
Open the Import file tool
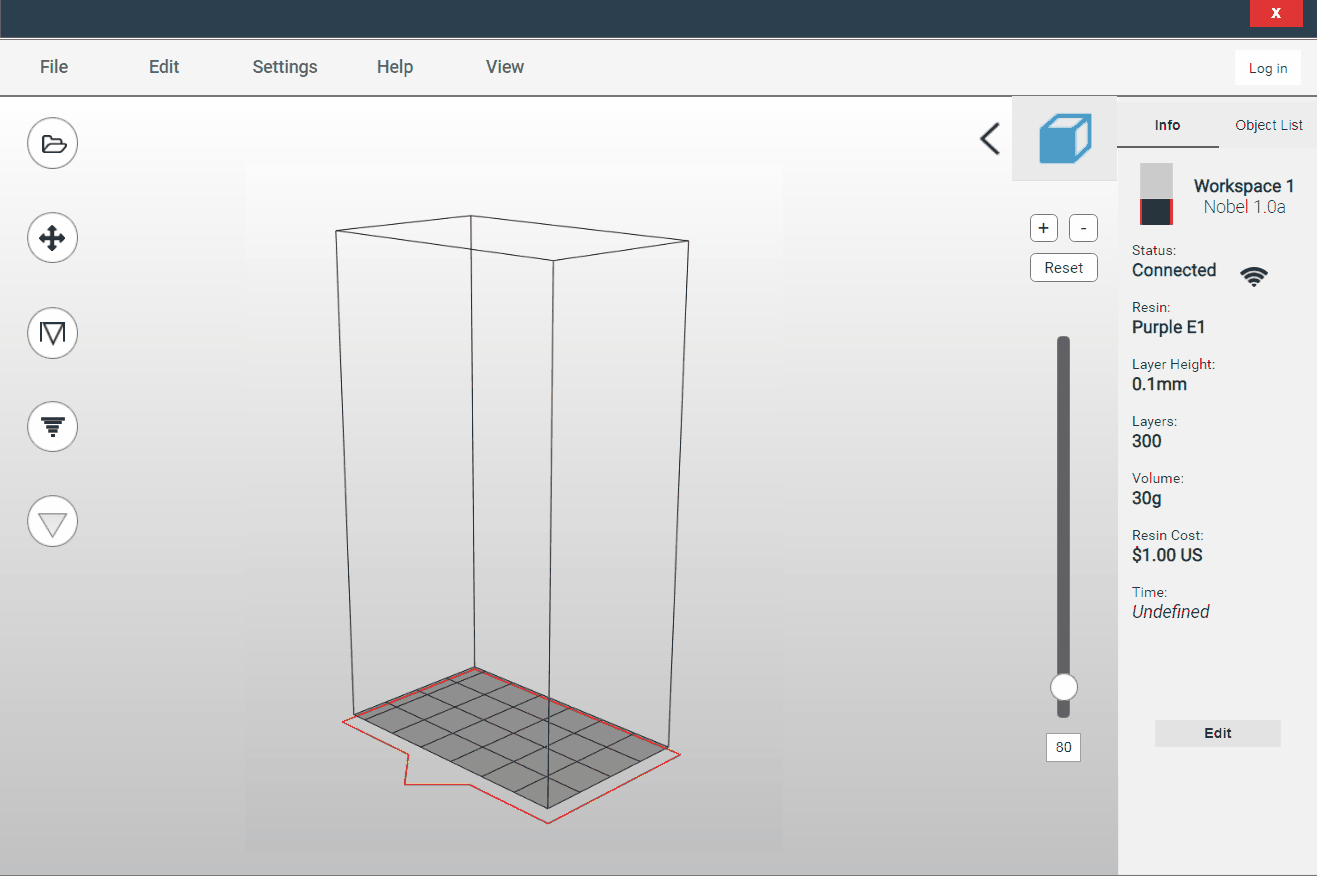52,143
